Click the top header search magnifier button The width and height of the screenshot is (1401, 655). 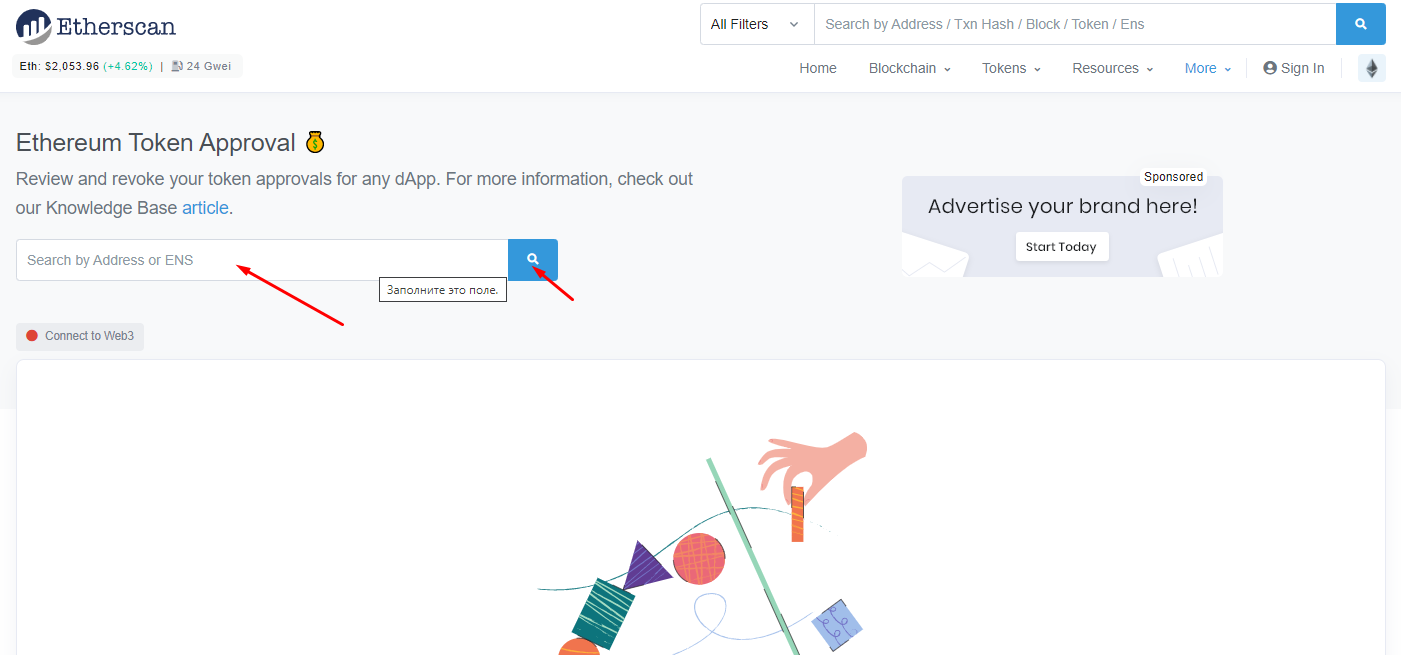click(1361, 24)
